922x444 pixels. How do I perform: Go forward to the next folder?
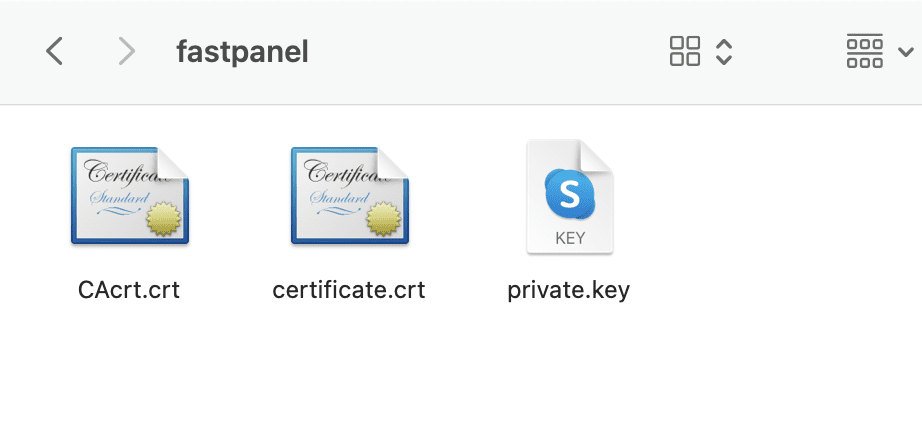click(x=126, y=51)
